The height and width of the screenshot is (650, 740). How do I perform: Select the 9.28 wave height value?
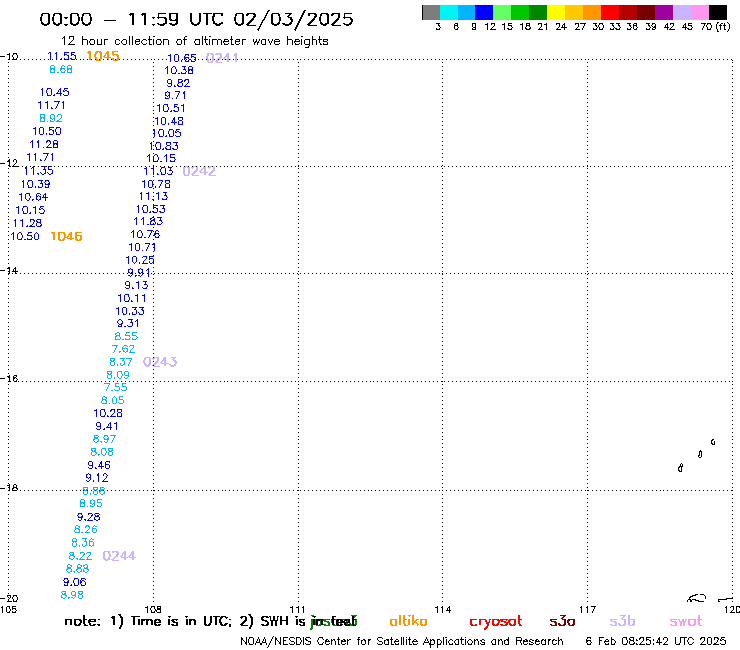pyautogui.click(x=89, y=517)
